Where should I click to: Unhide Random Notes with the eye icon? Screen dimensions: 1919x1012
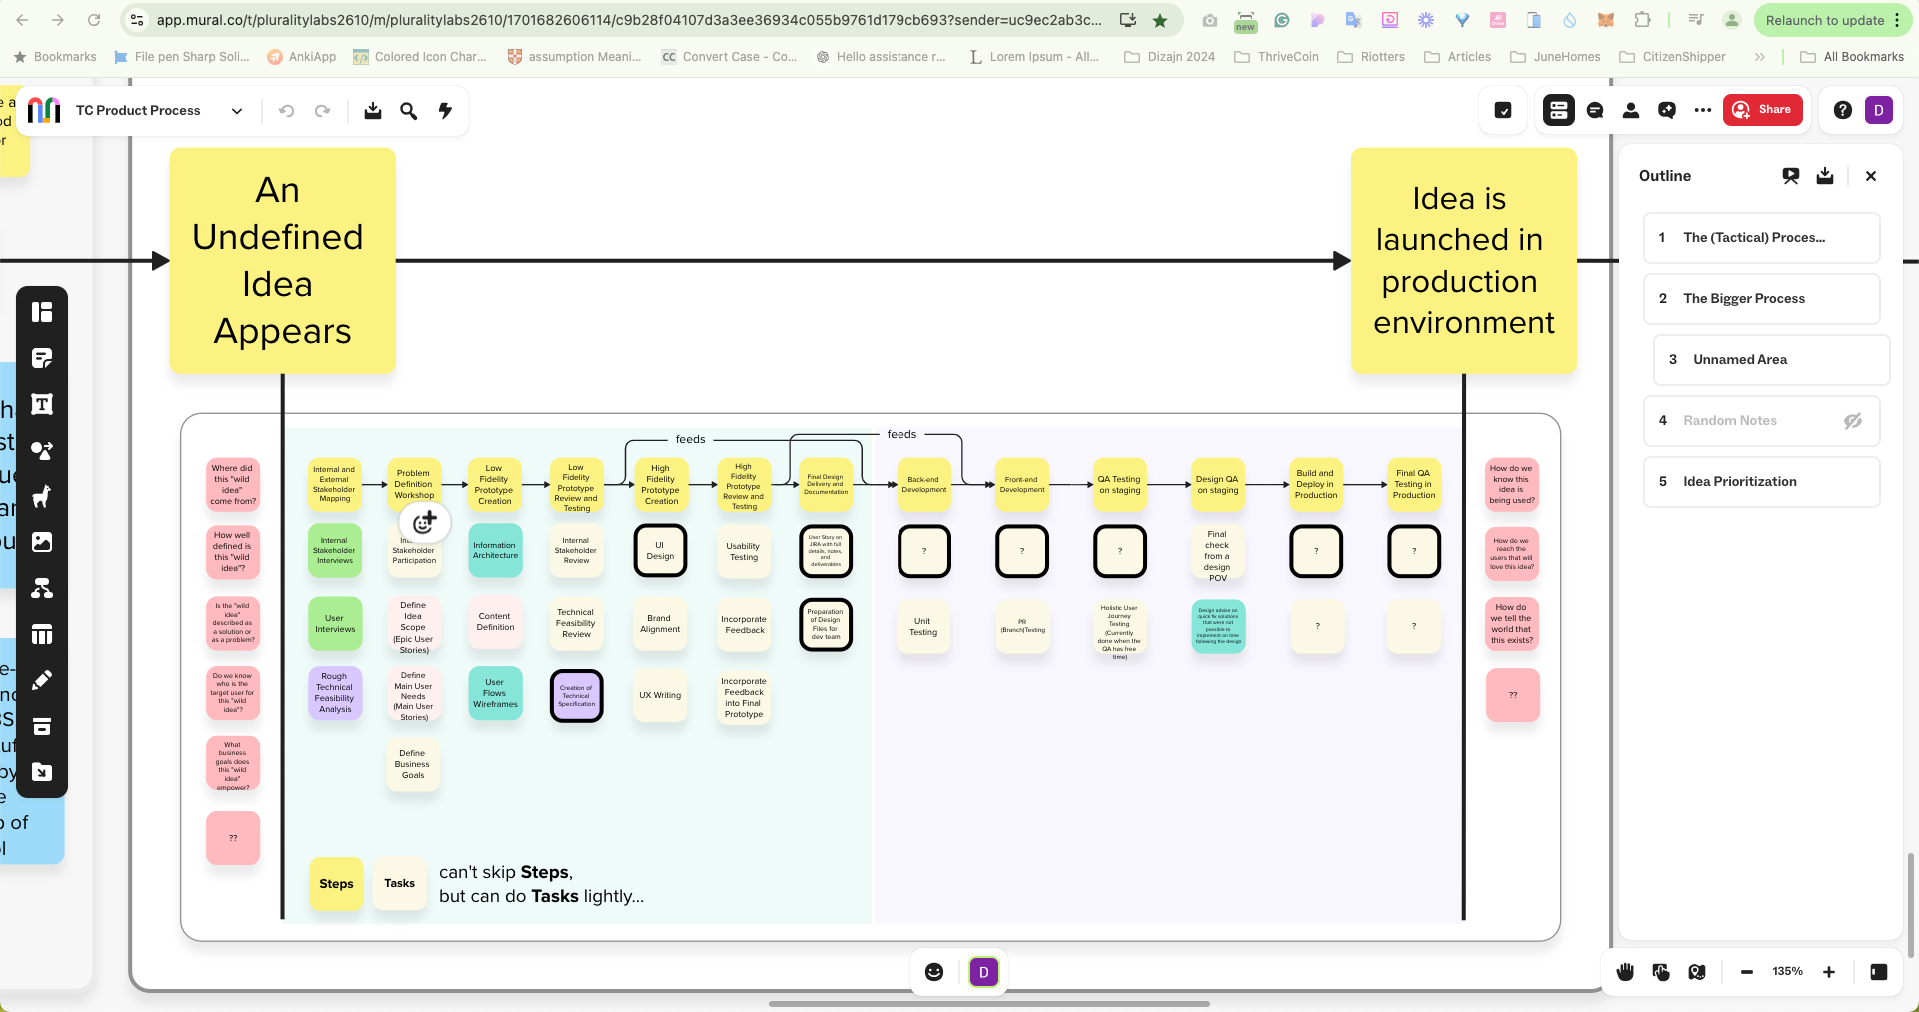point(1853,421)
